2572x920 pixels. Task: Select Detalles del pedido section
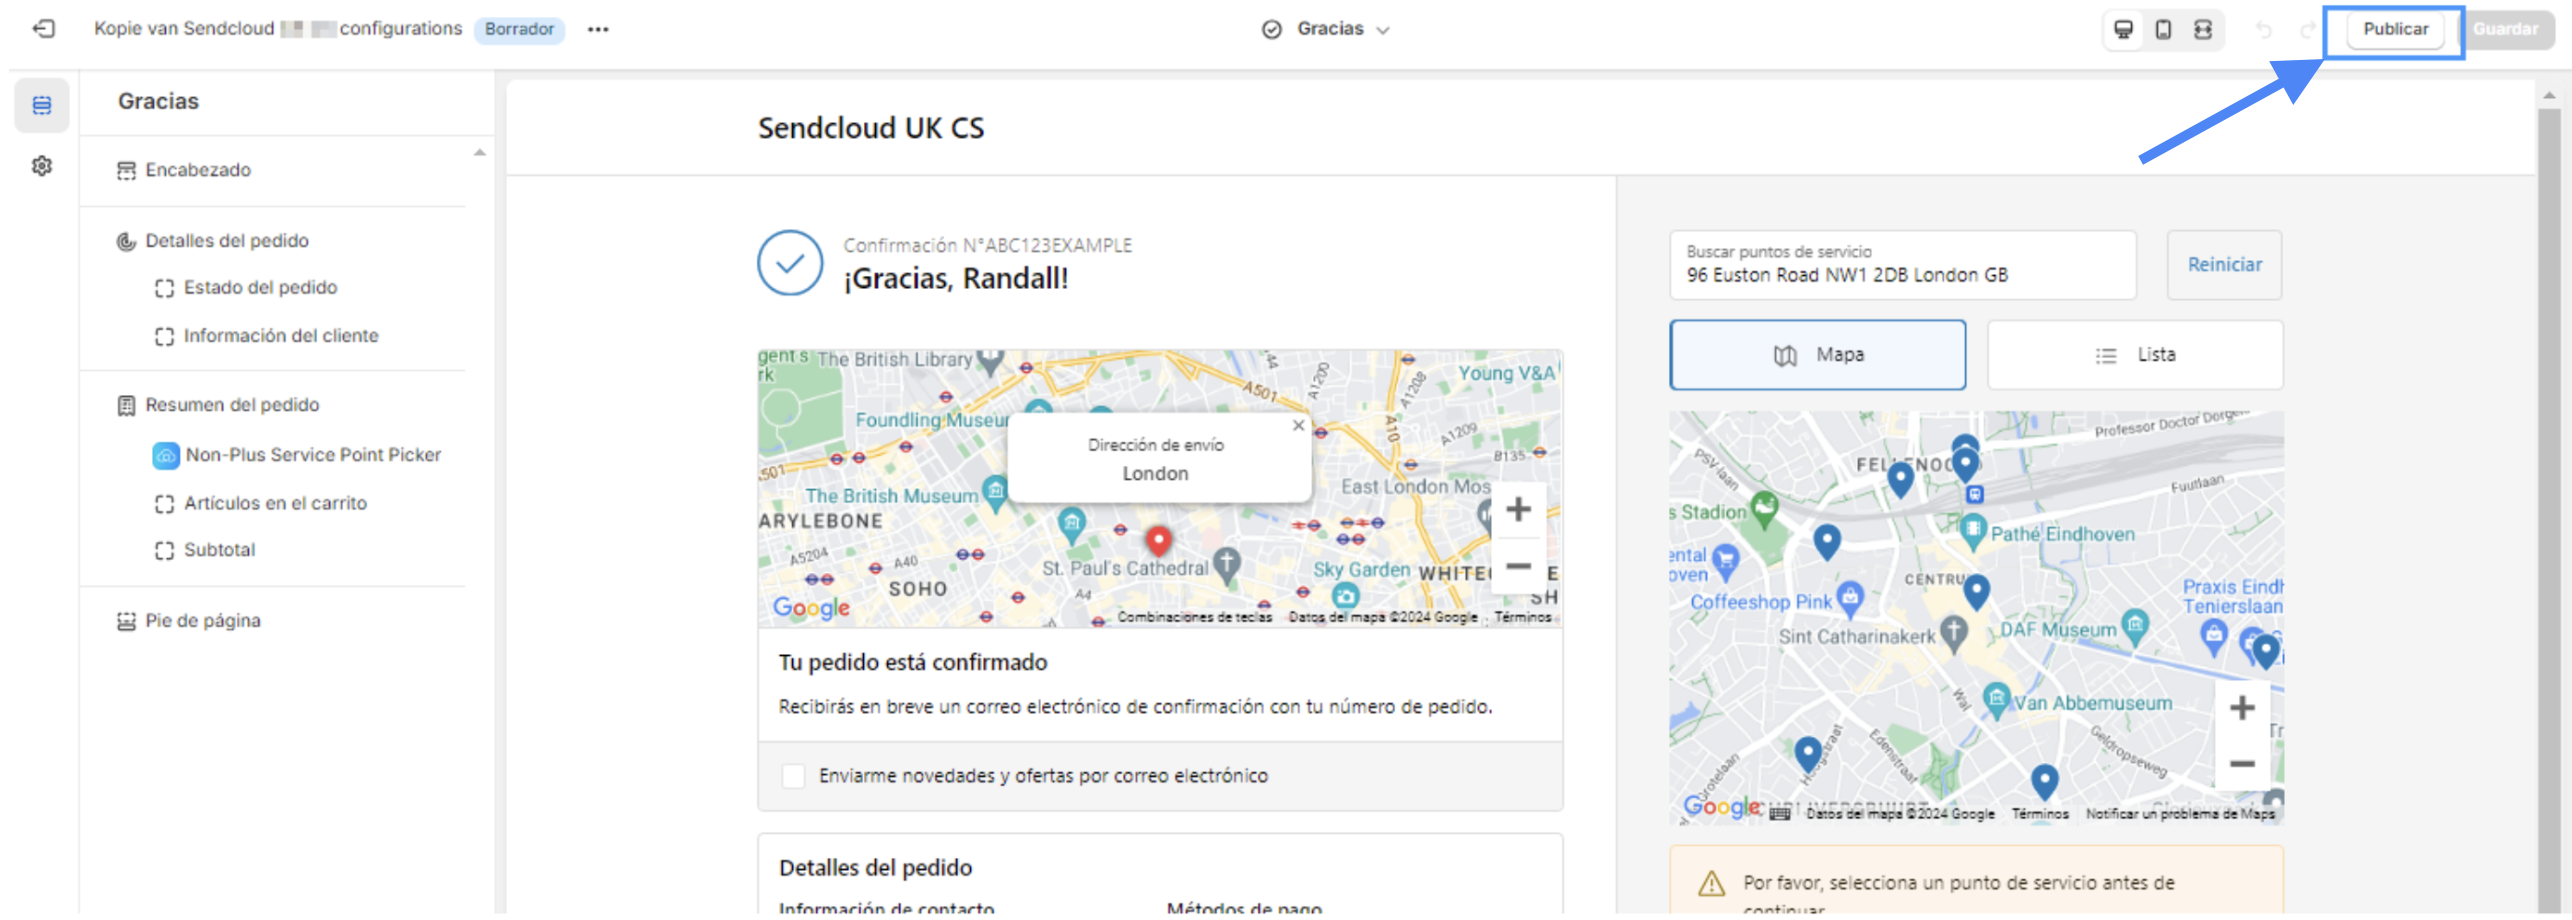pos(227,241)
